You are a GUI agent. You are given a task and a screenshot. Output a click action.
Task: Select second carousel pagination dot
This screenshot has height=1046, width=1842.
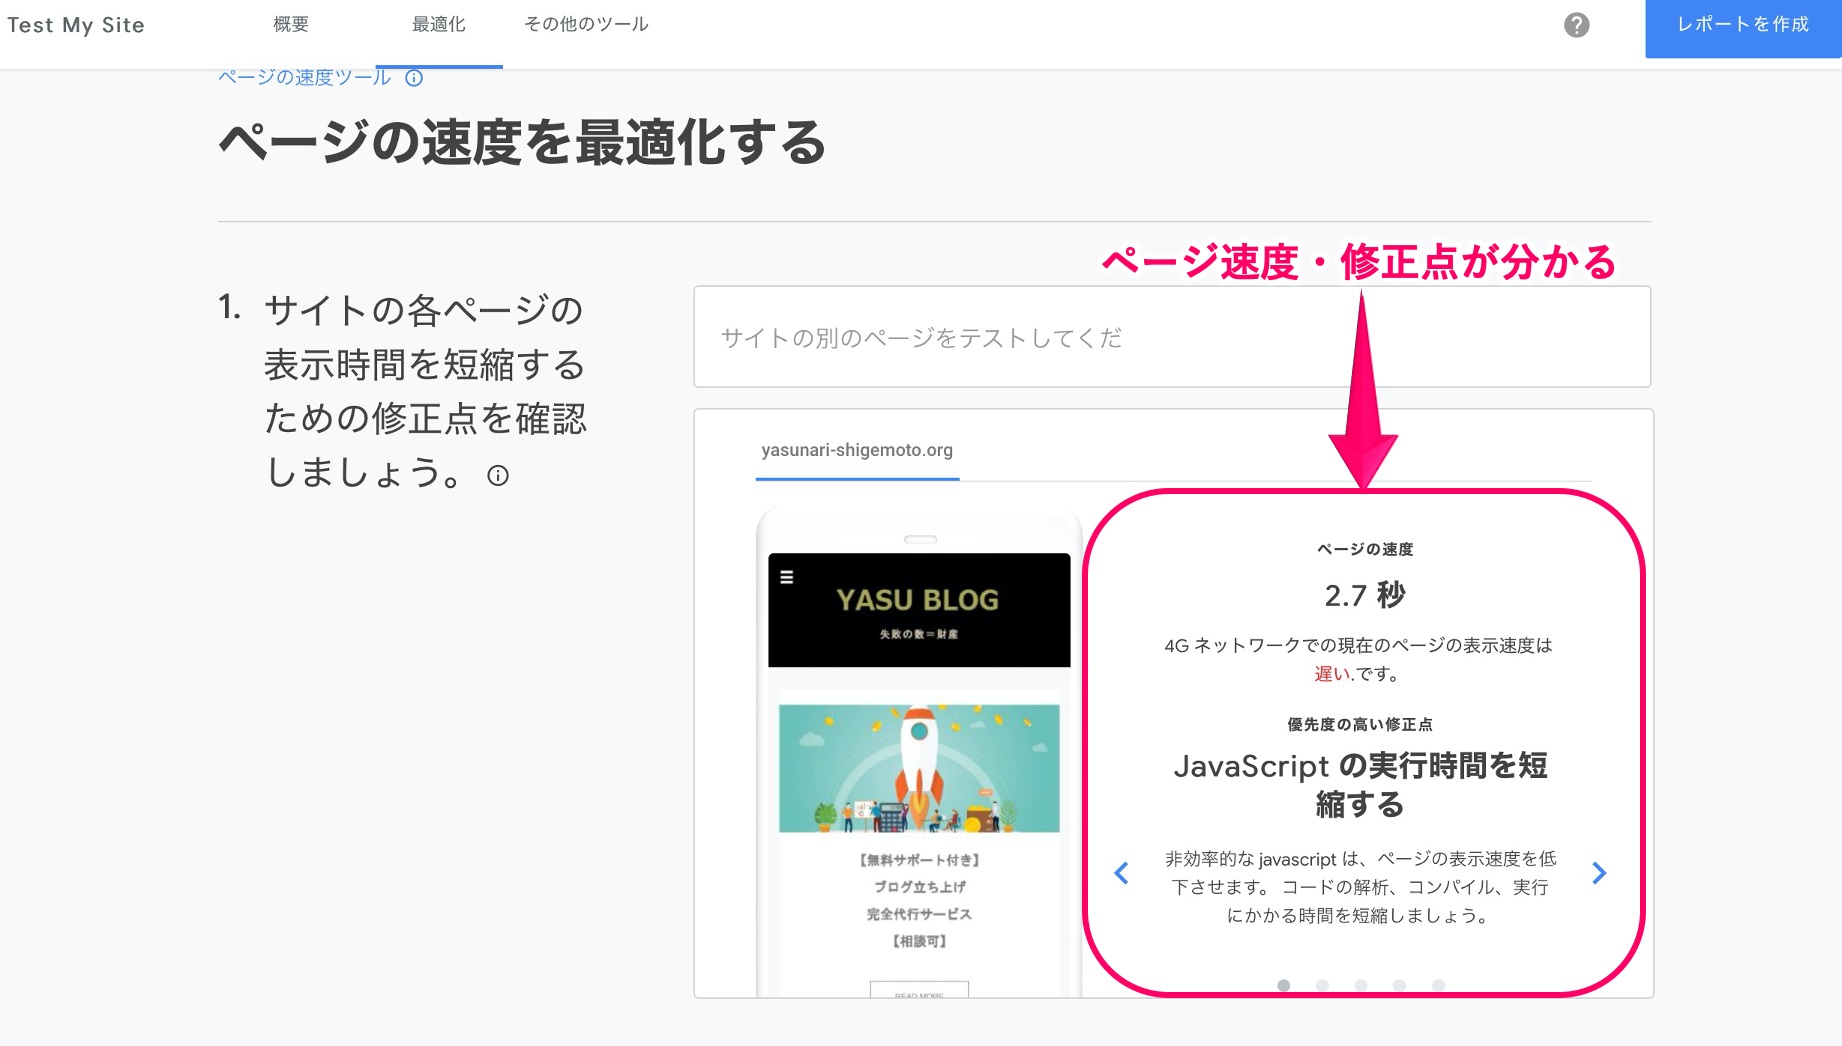click(1323, 986)
